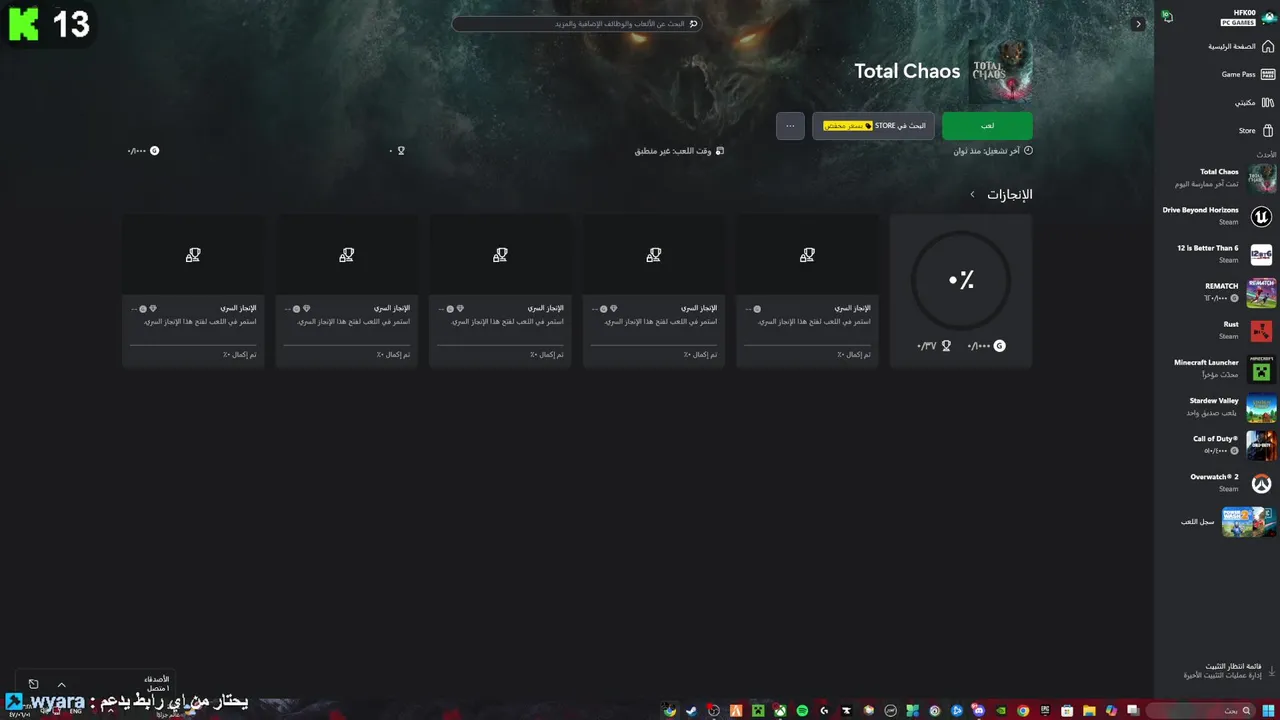
Task: Click the 0% achievement progress circle
Action: (961, 280)
